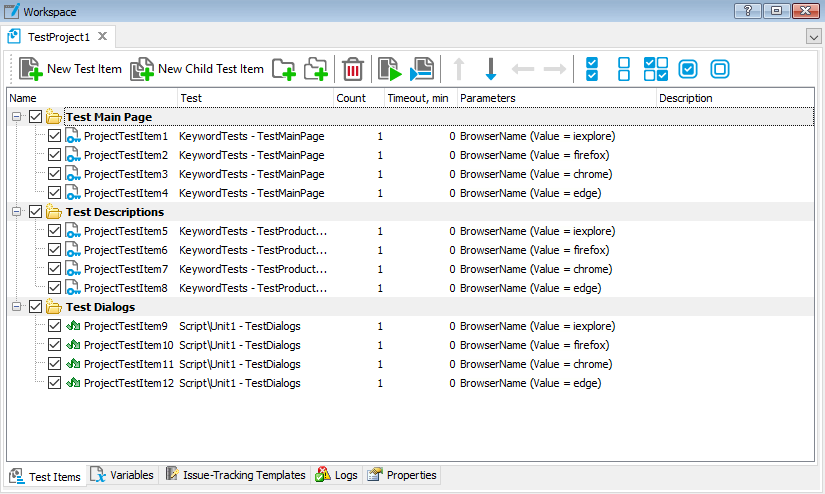Click the Invert Selection checkboxes icon

[656, 69]
